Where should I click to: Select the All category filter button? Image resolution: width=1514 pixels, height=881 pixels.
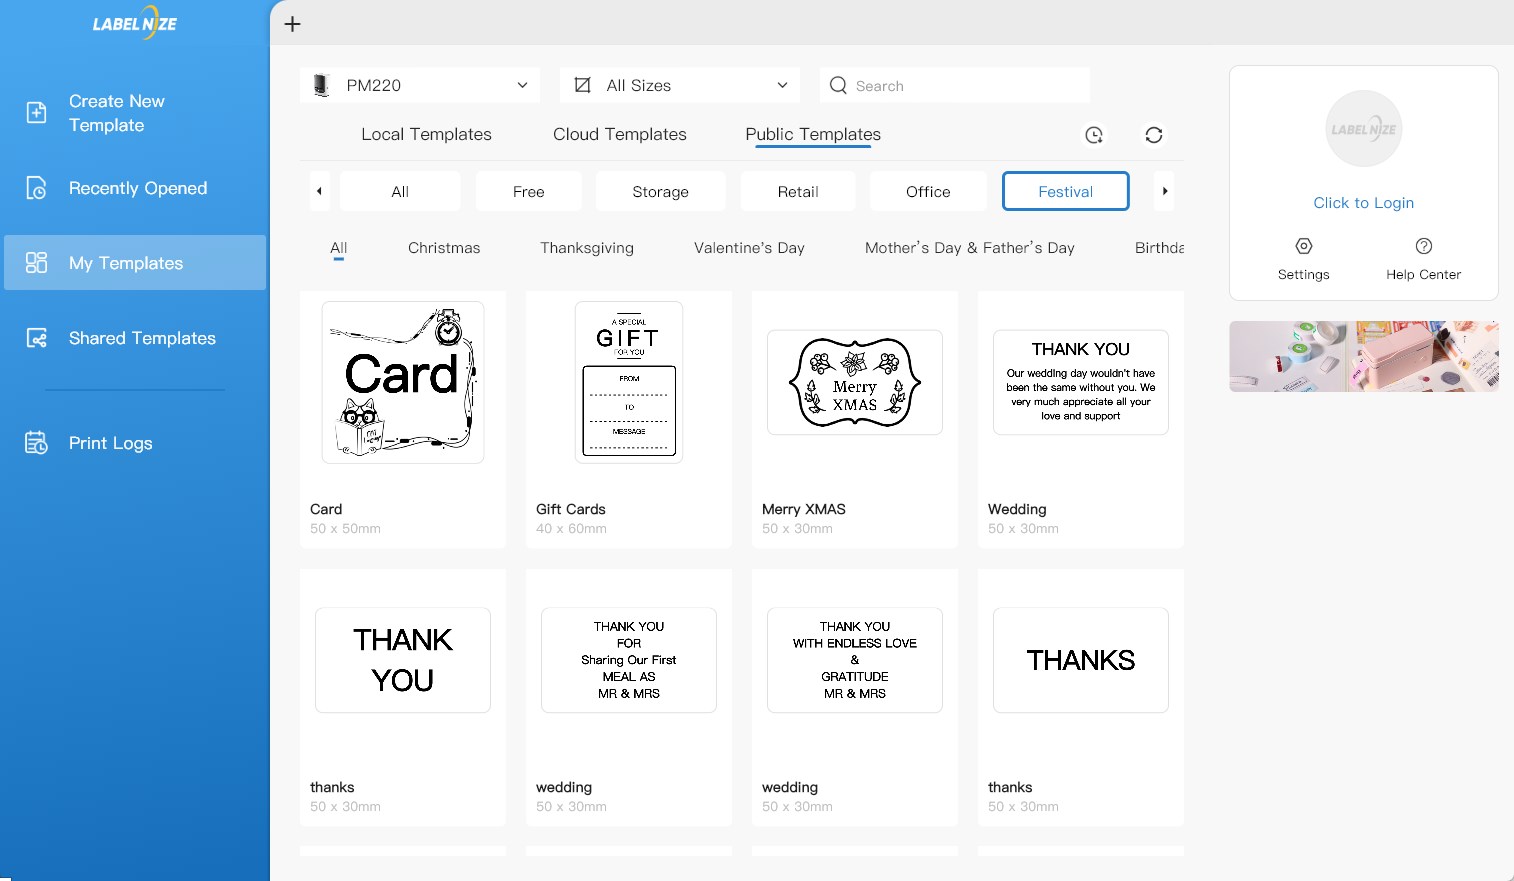click(x=400, y=191)
